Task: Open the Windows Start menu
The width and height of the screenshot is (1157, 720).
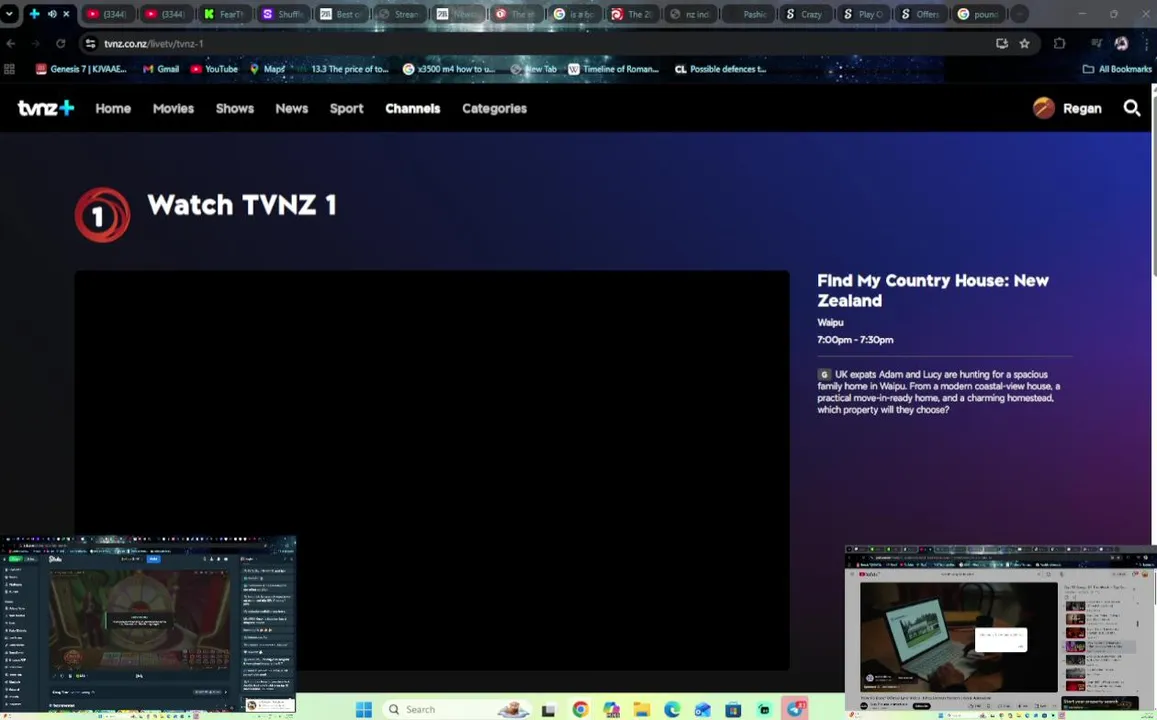Action: click(x=364, y=709)
